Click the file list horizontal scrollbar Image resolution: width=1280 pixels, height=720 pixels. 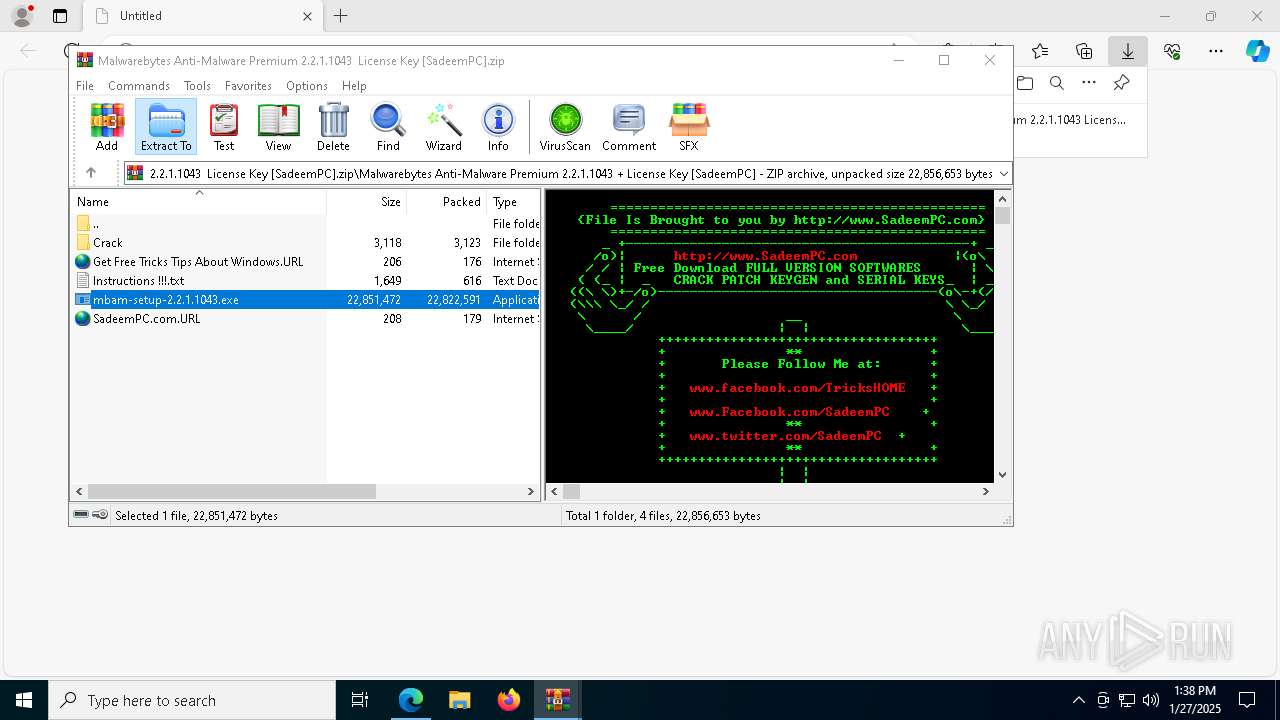point(231,491)
